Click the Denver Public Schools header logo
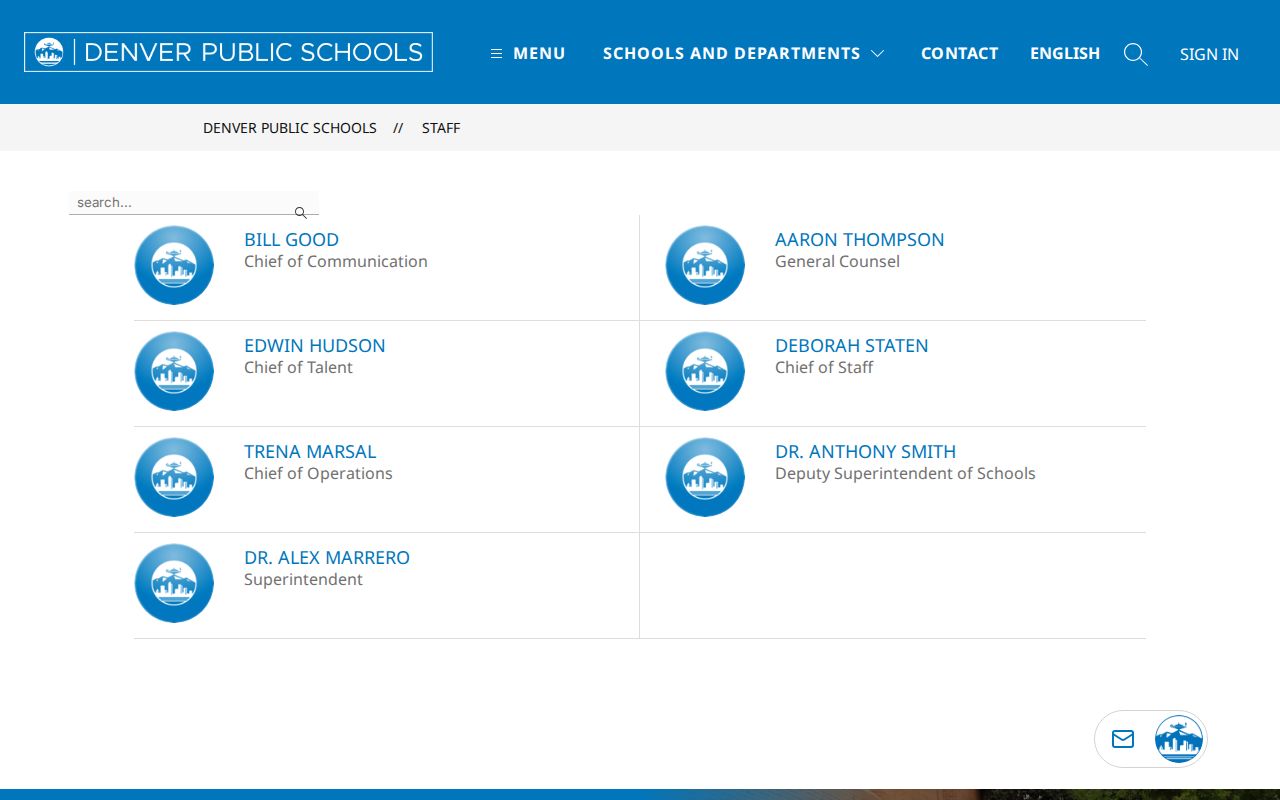The height and width of the screenshot is (800, 1280). [228, 52]
